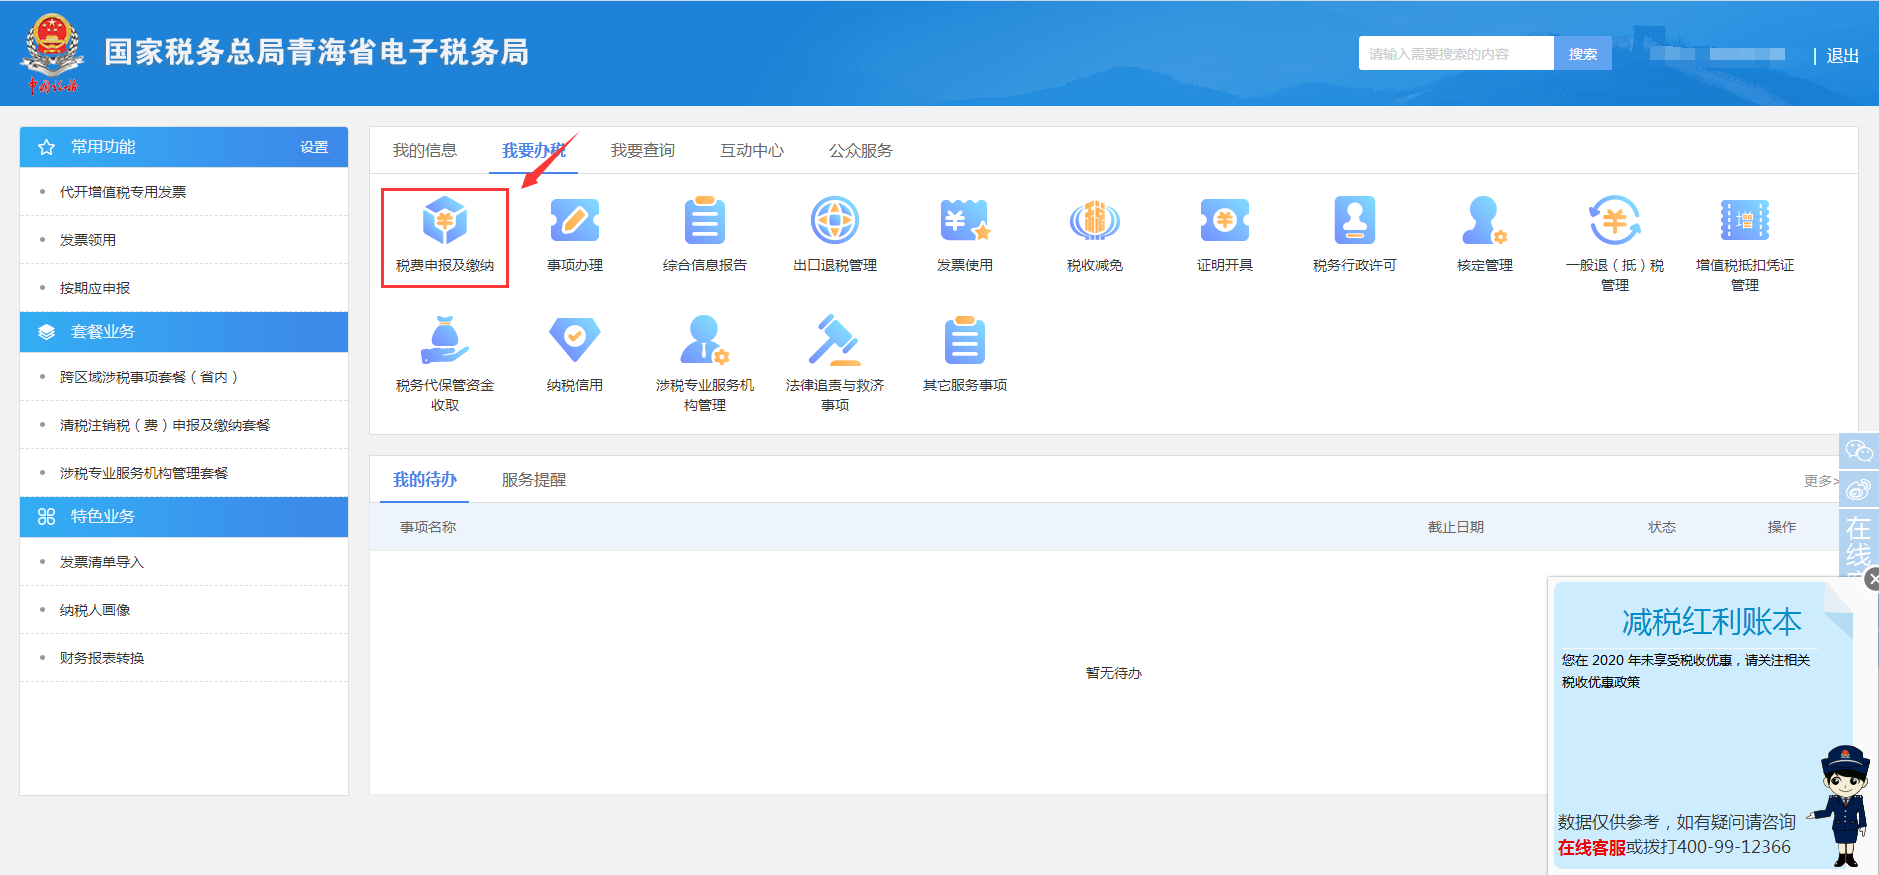Switch to 我的信息 tab
The height and width of the screenshot is (875, 1879).
coord(425,151)
